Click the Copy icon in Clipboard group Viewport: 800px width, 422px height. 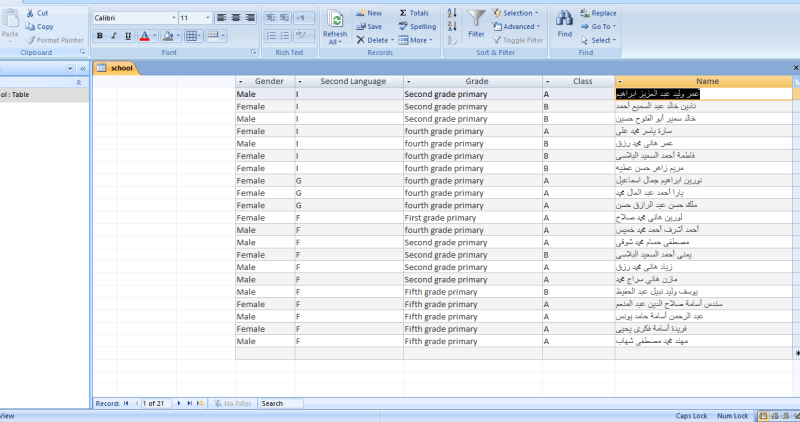tap(30, 27)
